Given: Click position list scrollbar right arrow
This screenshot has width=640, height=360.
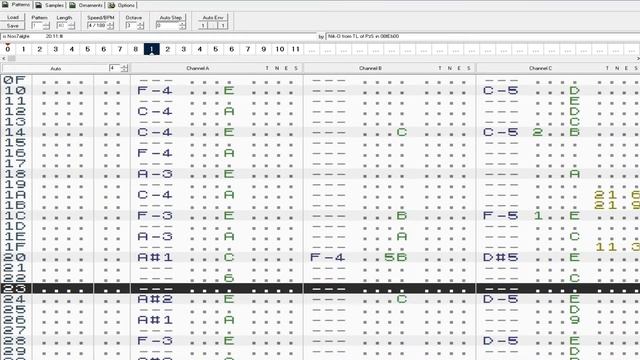Looking at the screenshot, I should pyautogui.click(x=638, y=59).
